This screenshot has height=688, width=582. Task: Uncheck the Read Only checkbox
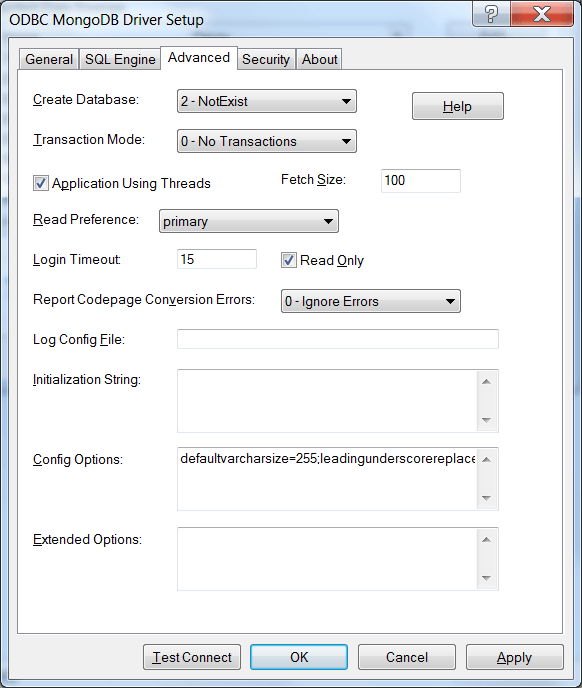point(288,260)
